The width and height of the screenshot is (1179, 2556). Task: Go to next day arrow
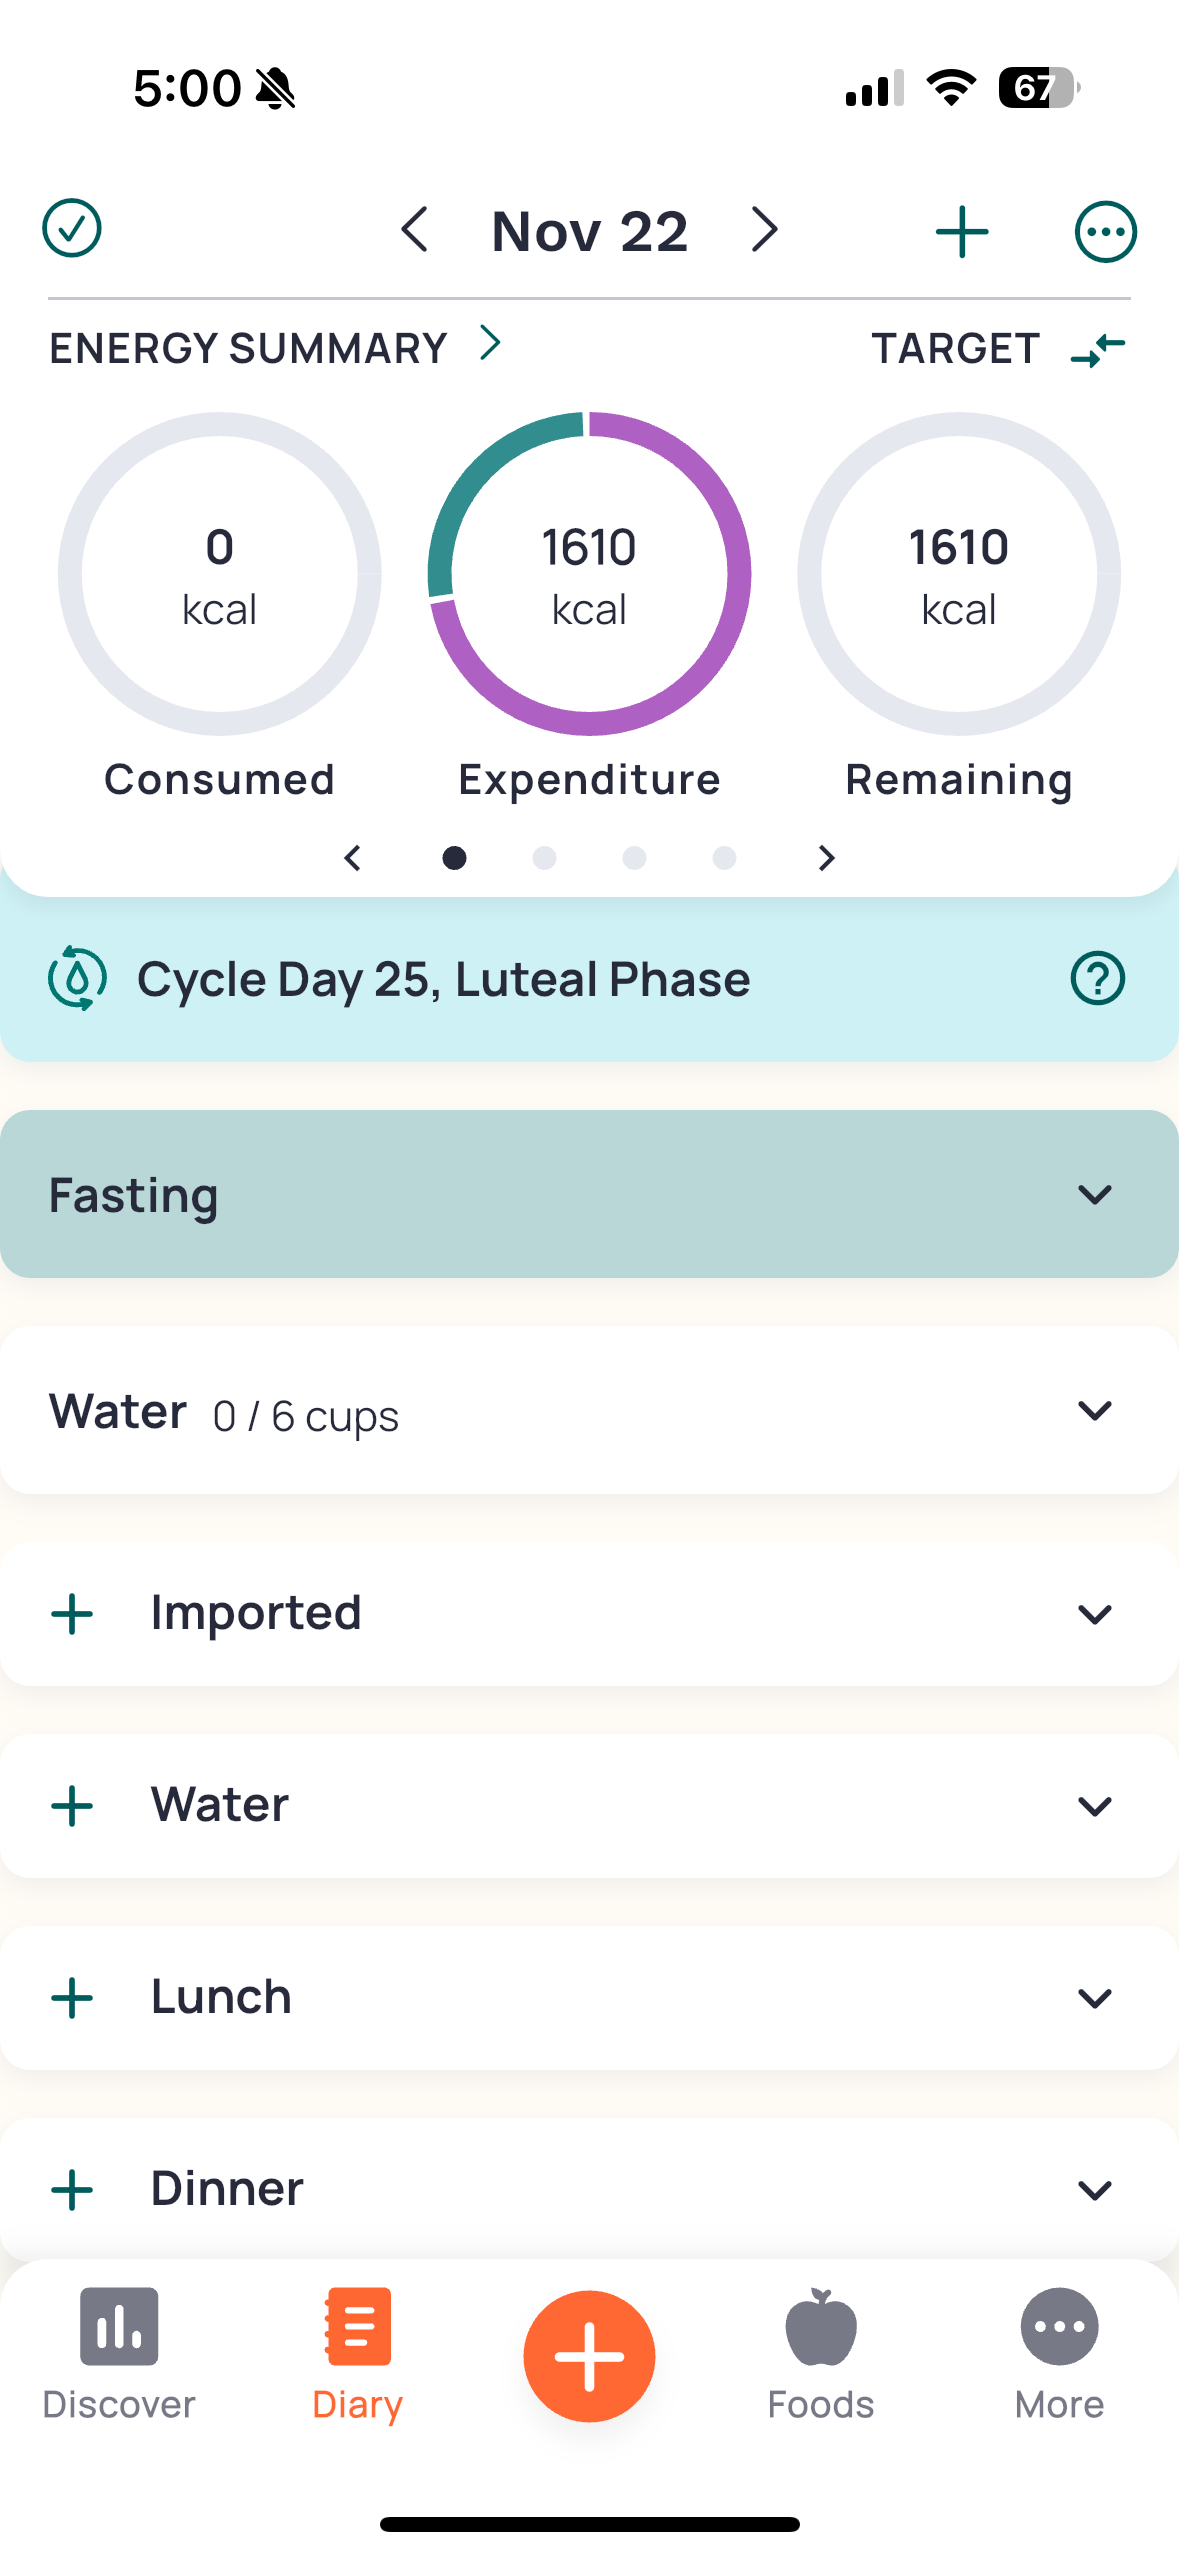coord(765,230)
